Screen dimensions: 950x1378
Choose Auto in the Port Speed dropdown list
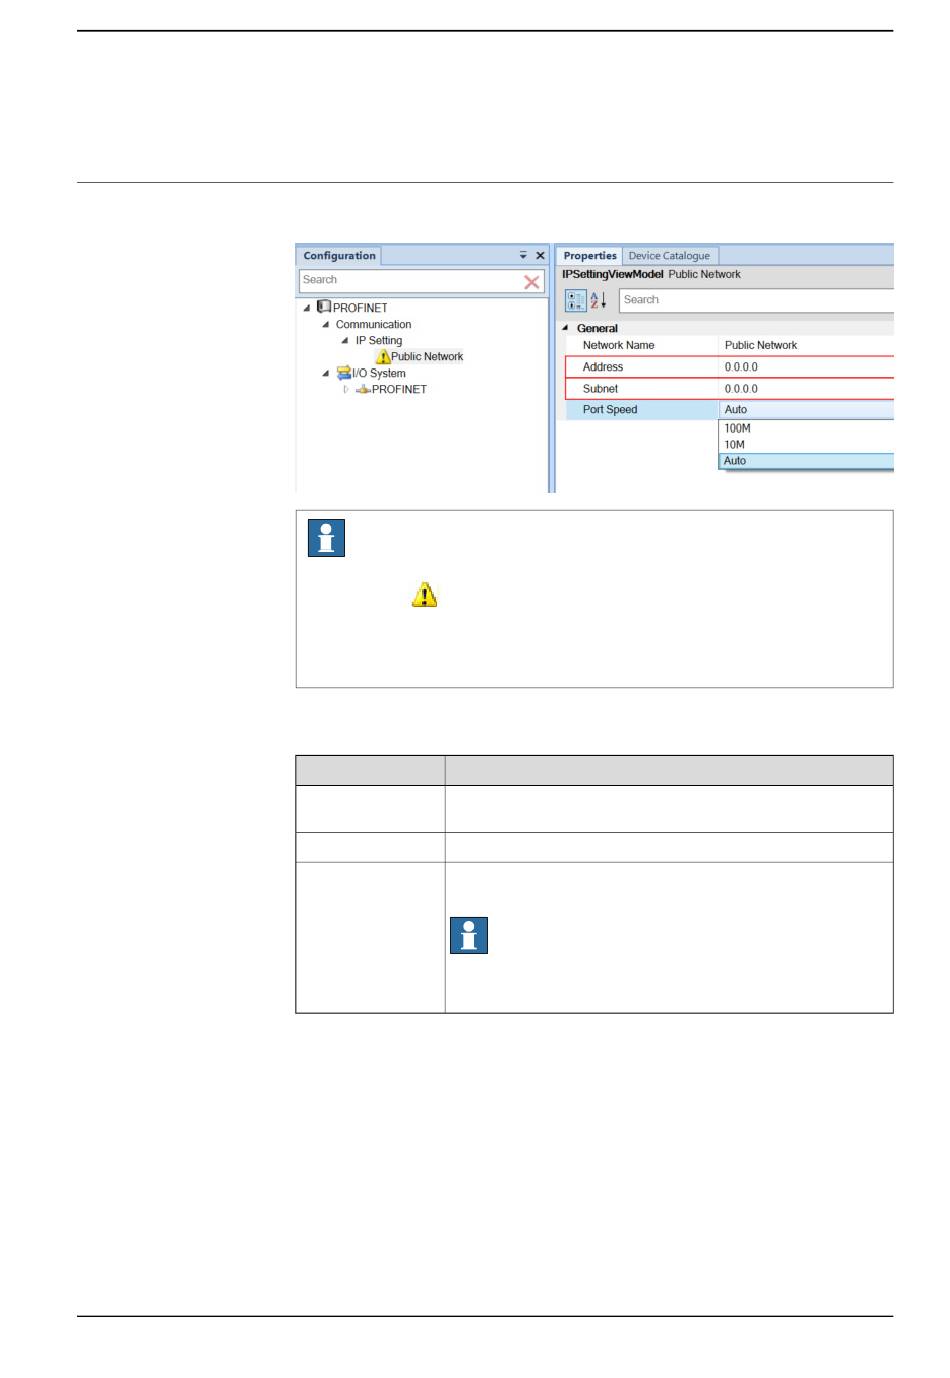pyautogui.click(x=806, y=461)
